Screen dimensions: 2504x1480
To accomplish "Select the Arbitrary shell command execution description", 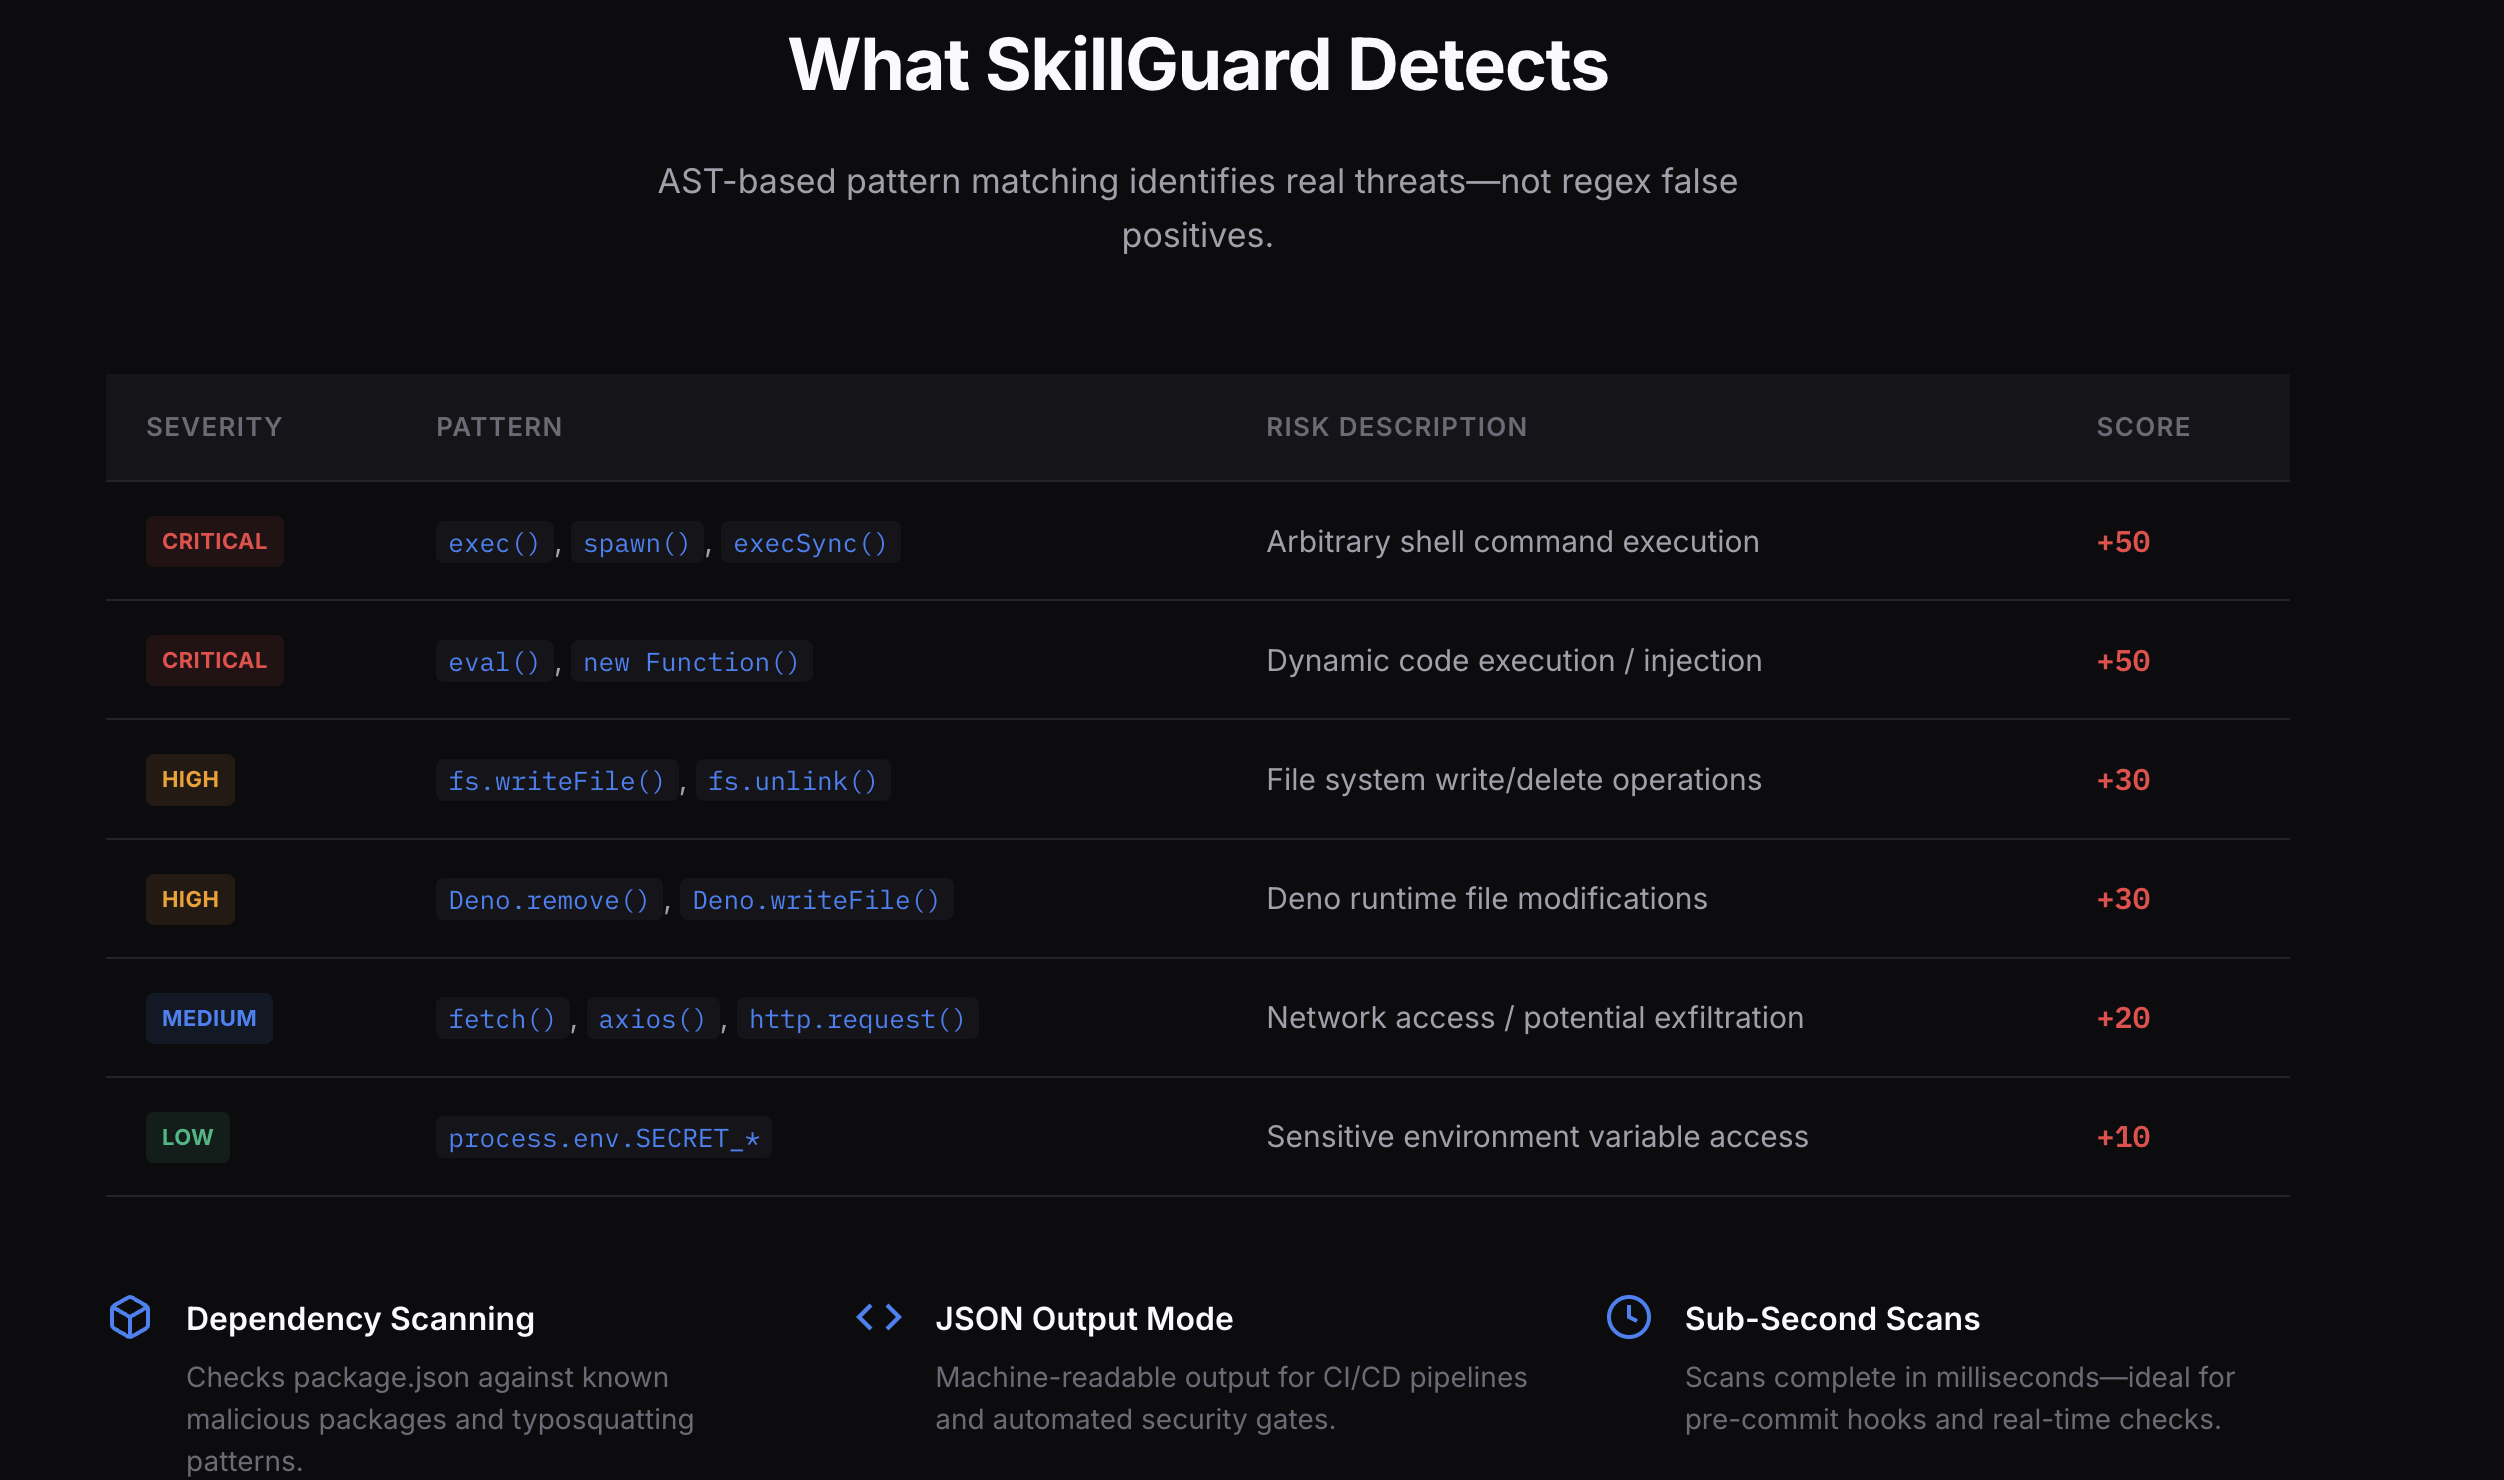I will click(x=1512, y=541).
